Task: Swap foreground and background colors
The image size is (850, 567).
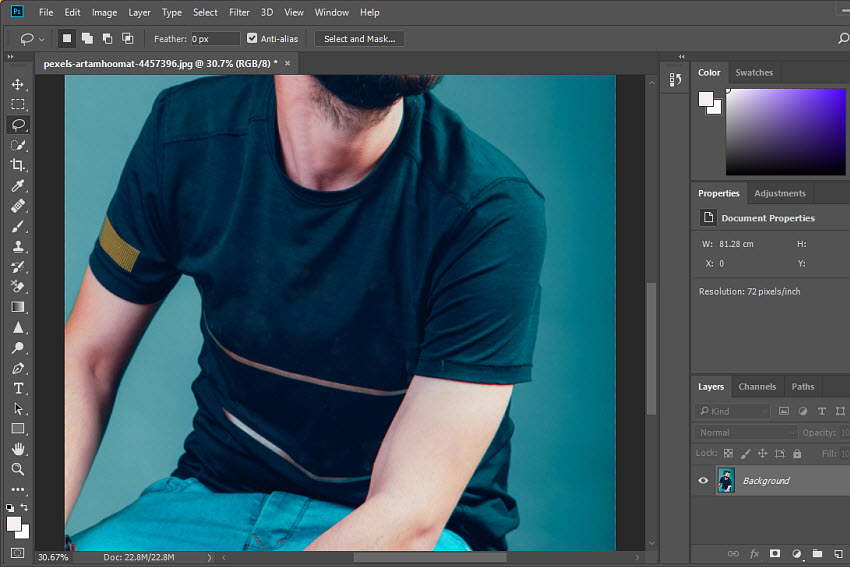Action: [24, 507]
